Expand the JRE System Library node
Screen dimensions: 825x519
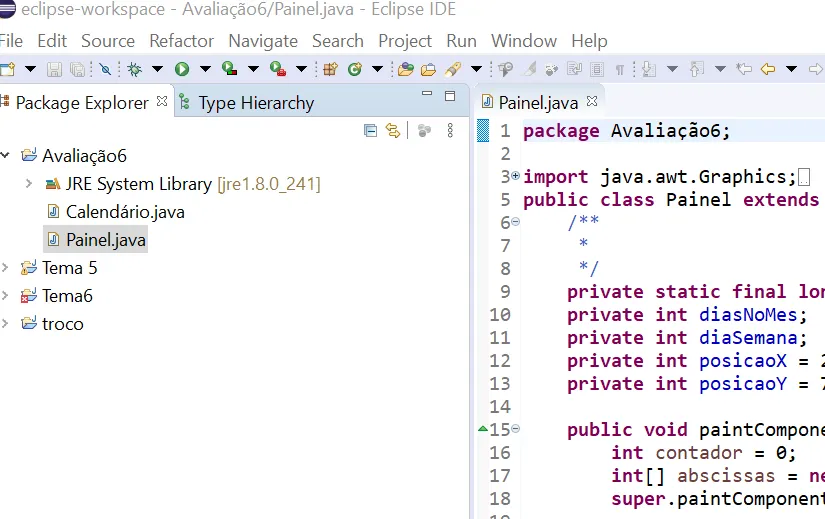pyautogui.click(x=28, y=184)
